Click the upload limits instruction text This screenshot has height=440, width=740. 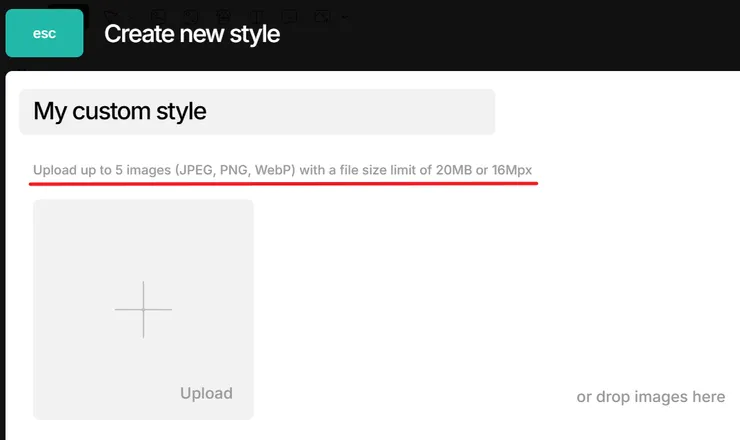283,170
